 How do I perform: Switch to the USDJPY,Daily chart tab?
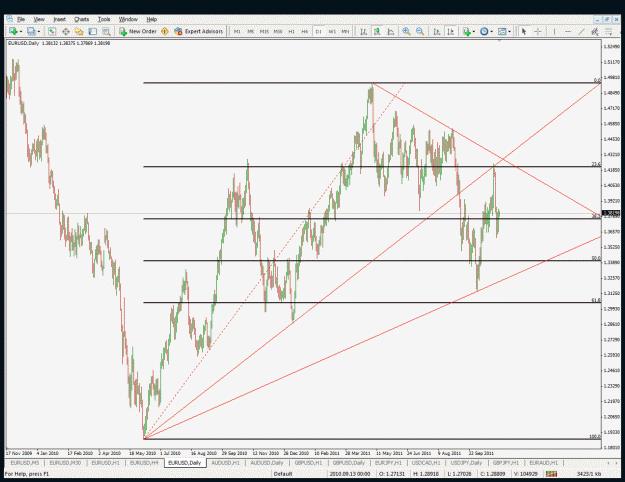click(x=466, y=463)
